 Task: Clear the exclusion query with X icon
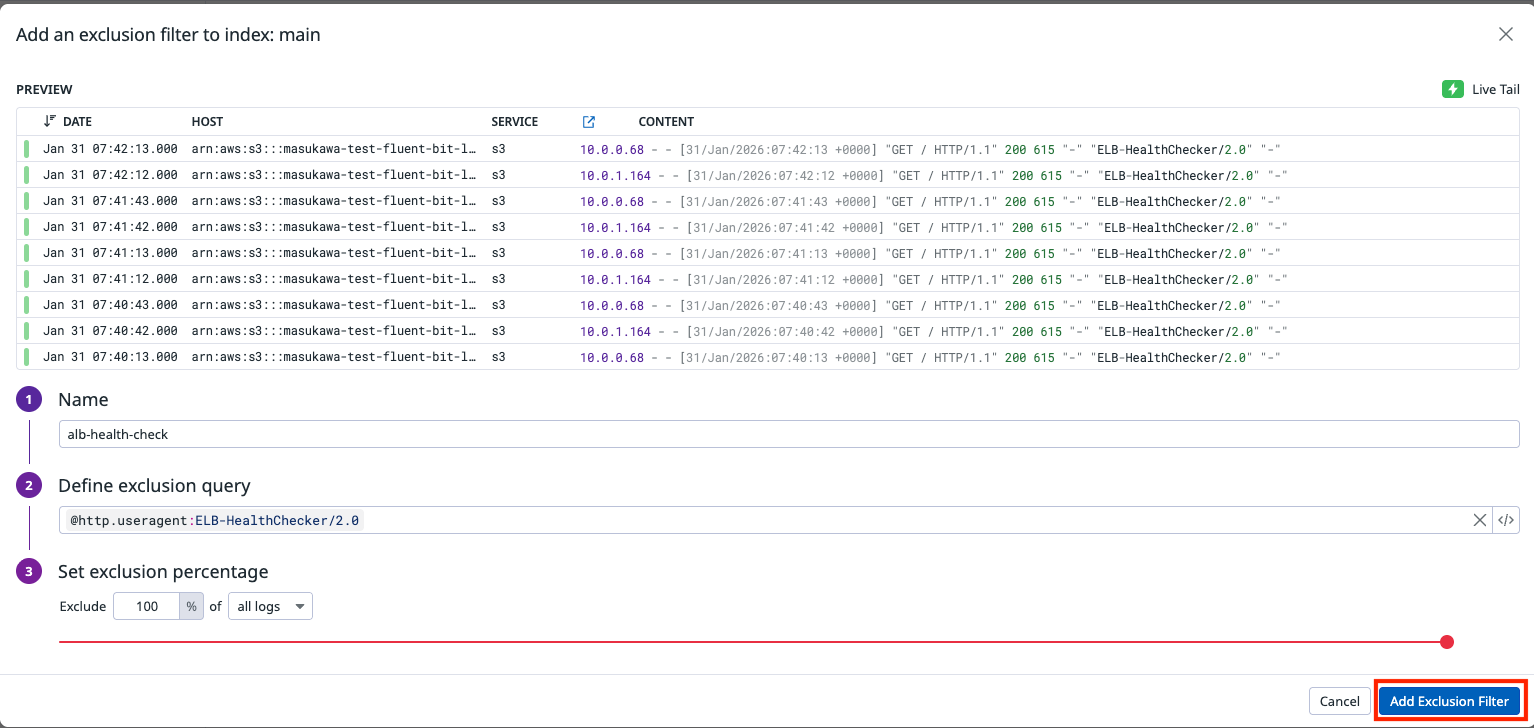pos(1480,520)
